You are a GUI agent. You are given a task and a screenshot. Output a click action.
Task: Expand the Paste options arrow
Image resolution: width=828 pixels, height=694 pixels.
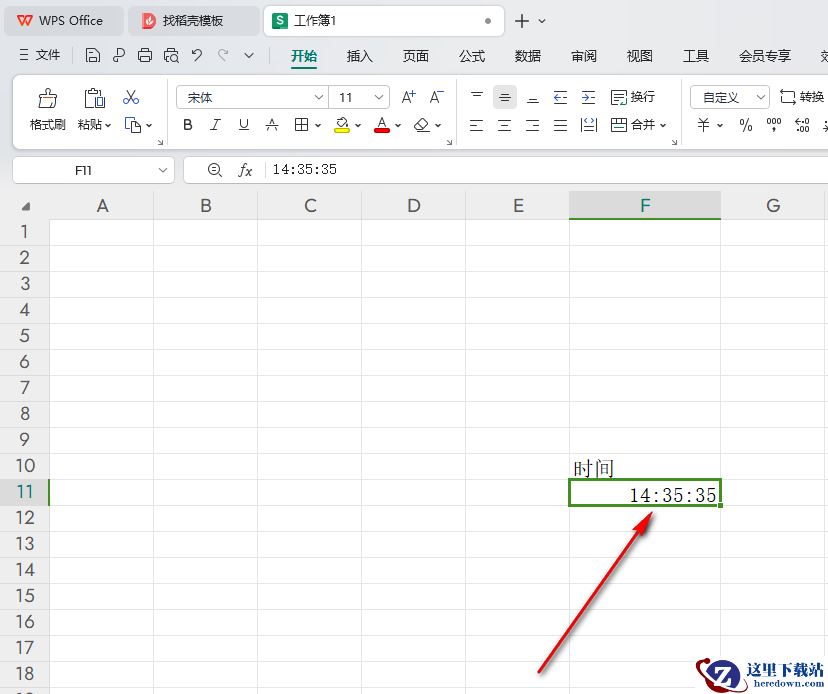click(x=108, y=126)
